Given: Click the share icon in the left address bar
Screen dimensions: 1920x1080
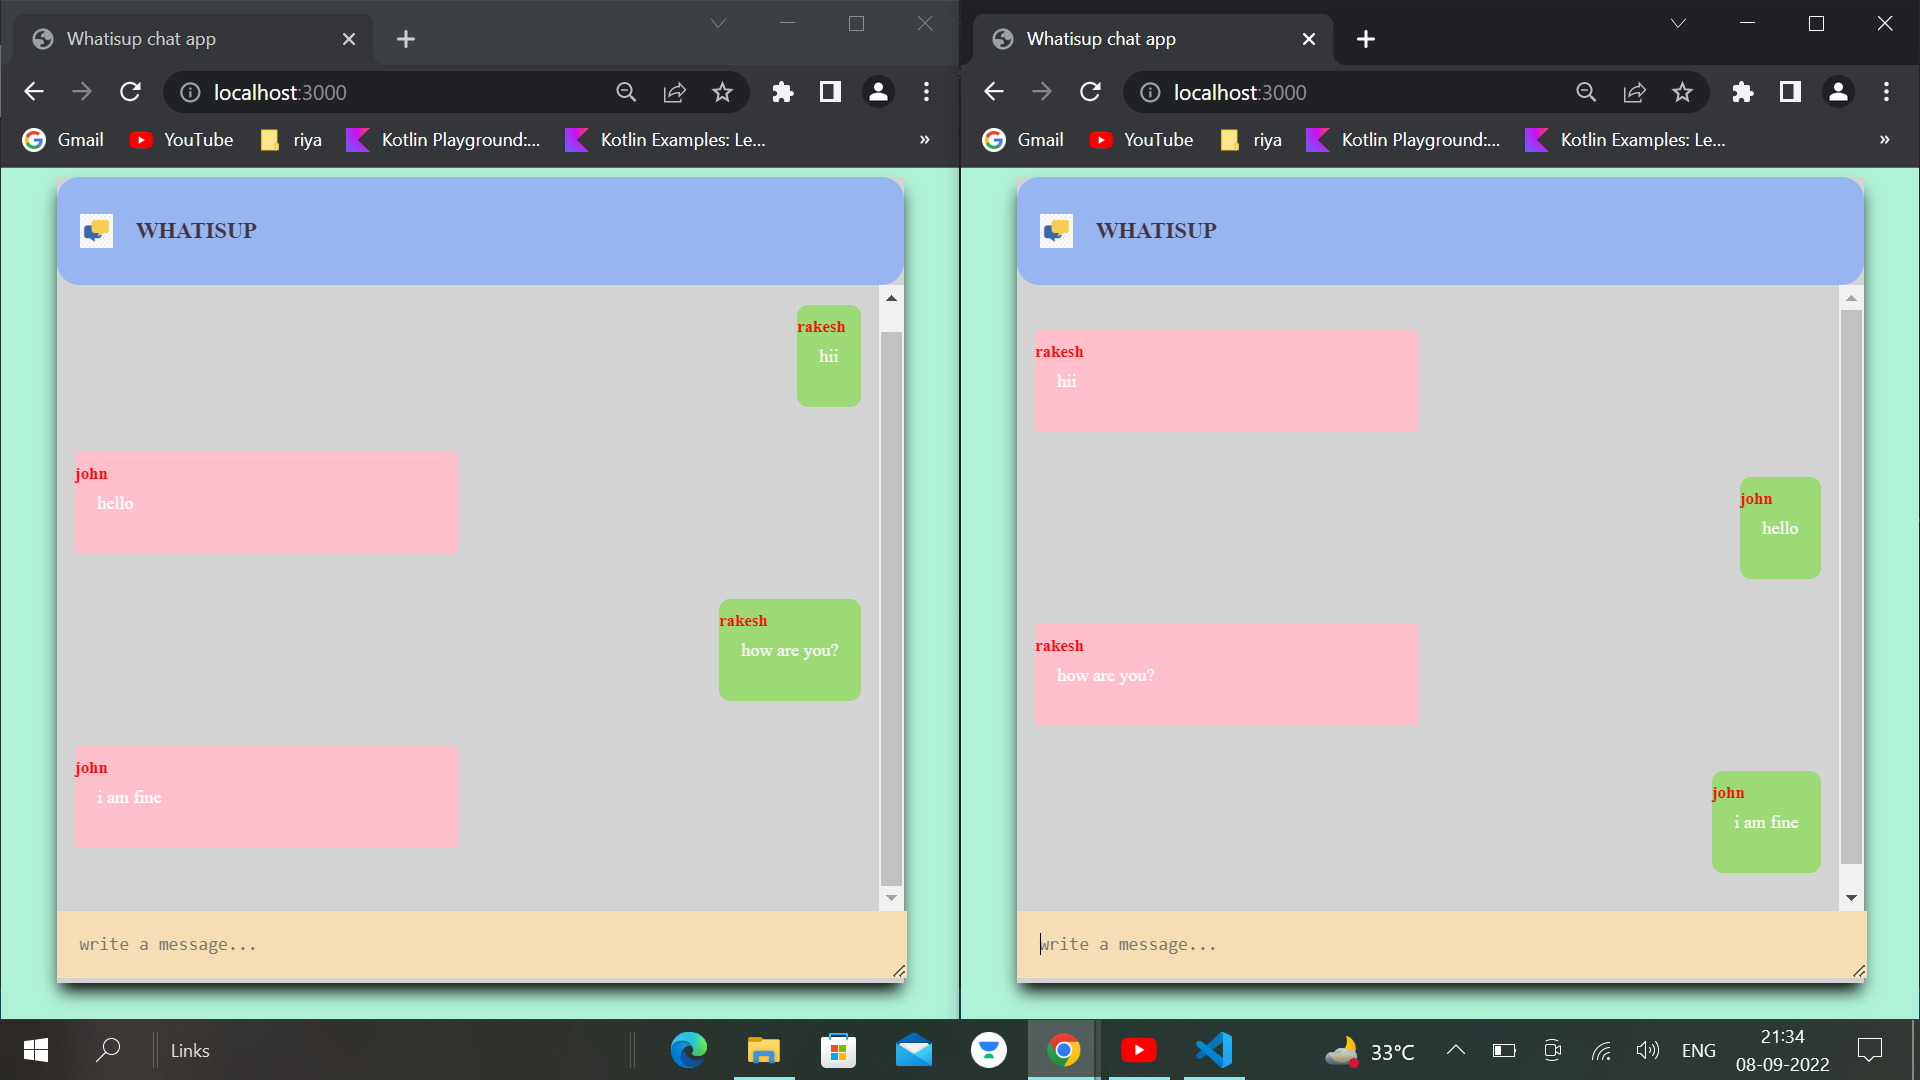Looking at the screenshot, I should [675, 91].
